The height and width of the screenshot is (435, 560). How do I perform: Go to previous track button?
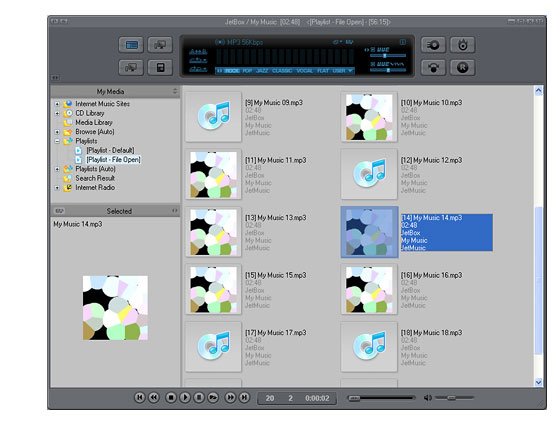pyautogui.click(x=140, y=397)
